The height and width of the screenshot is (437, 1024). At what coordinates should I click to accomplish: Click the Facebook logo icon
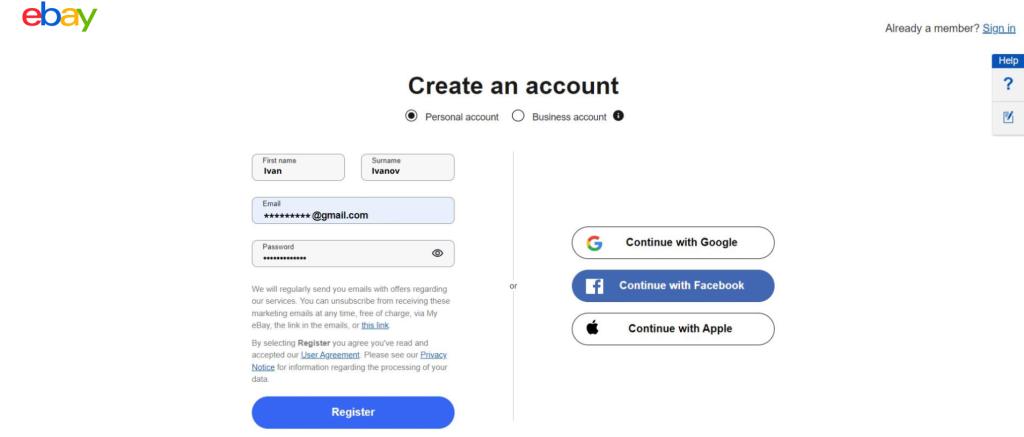594,285
